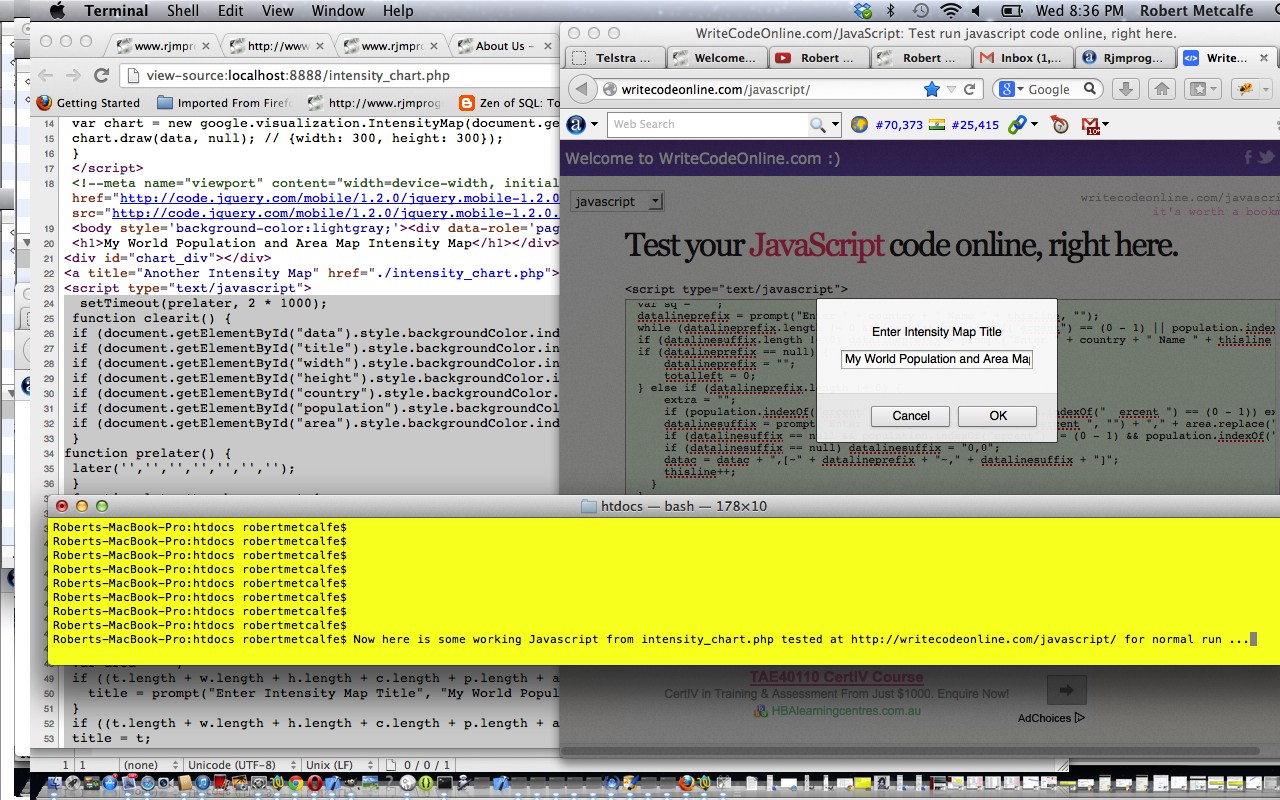Viewport: 1280px width, 800px height.
Task: Click the Wed 8:36 PM clock
Action: tap(1080, 11)
